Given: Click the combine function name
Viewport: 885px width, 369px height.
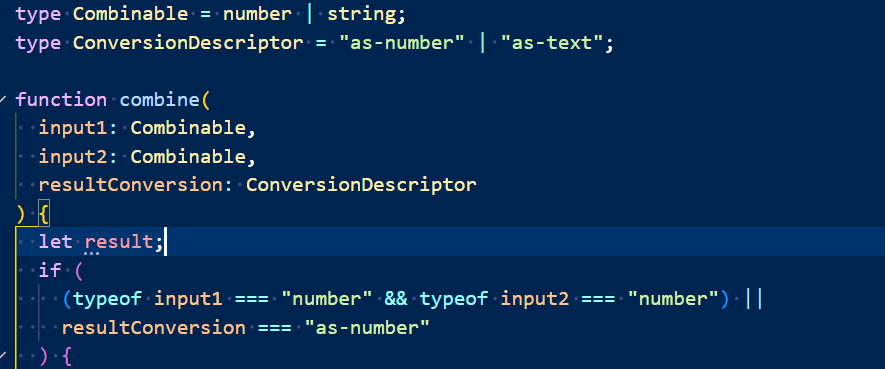Looking at the screenshot, I should click(159, 100).
